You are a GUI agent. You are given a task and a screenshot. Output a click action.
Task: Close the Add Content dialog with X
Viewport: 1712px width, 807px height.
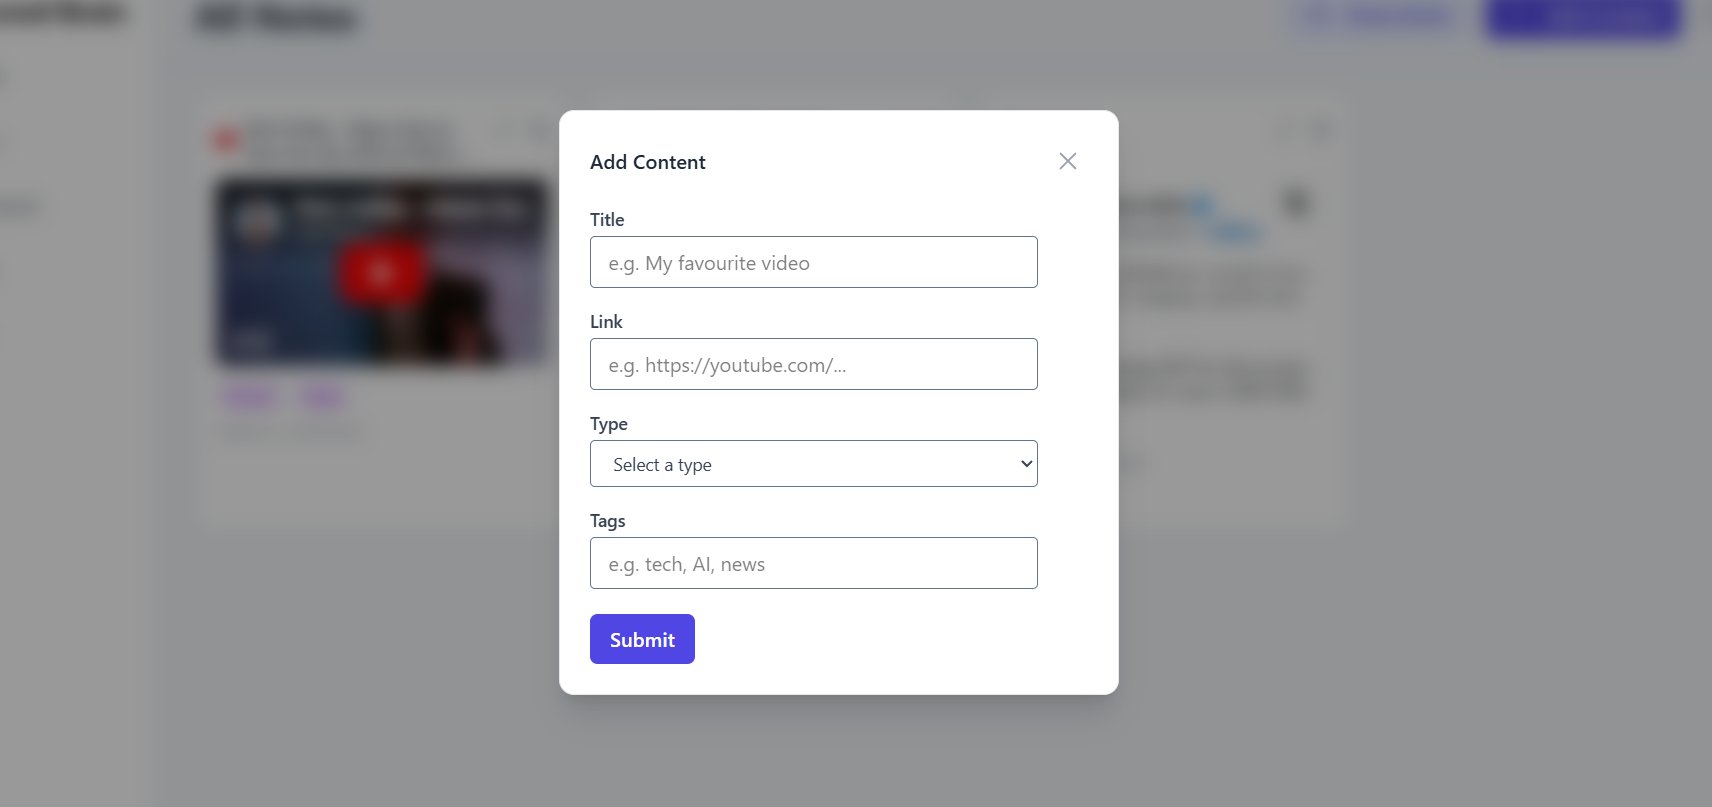point(1068,161)
